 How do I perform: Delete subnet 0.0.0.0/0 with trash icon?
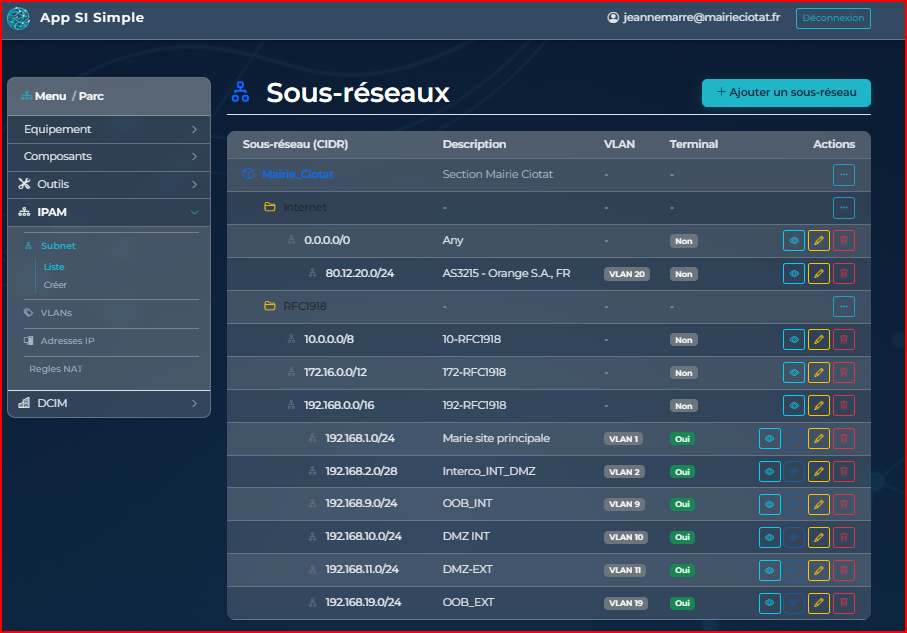click(x=844, y=241)
